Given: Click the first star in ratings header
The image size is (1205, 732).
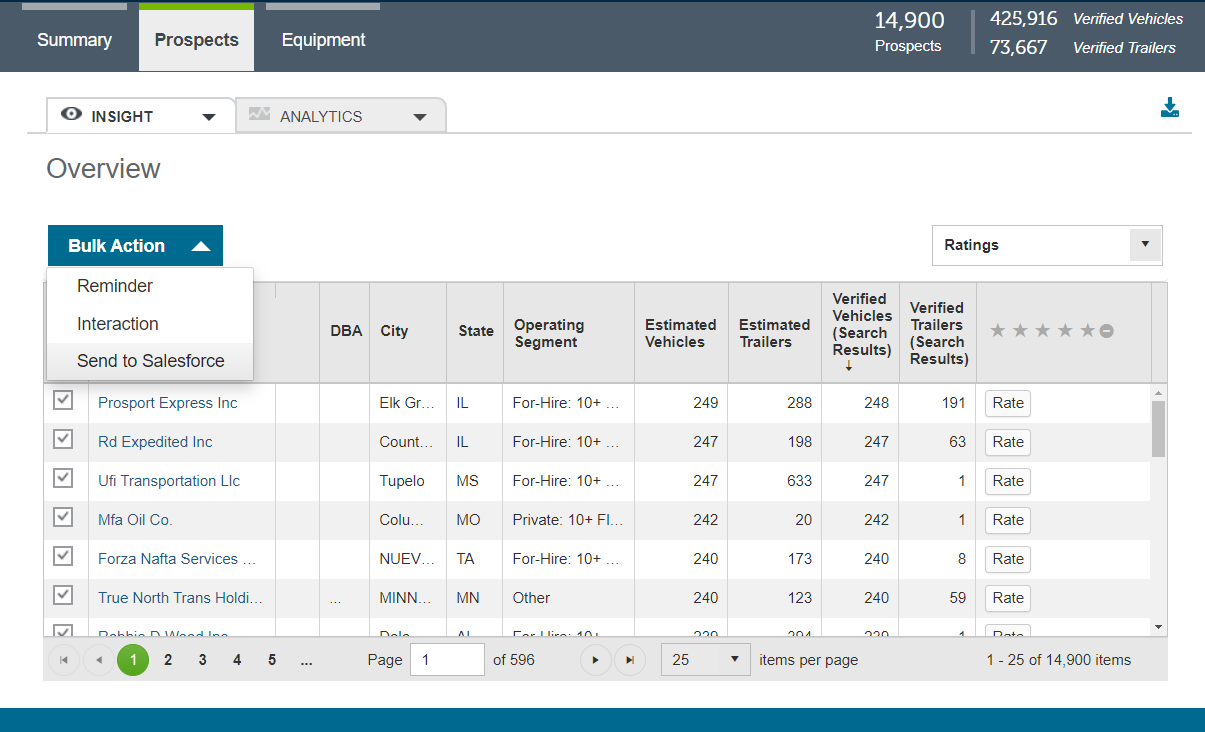Looking at the screenshot, I should coord(997,331).
